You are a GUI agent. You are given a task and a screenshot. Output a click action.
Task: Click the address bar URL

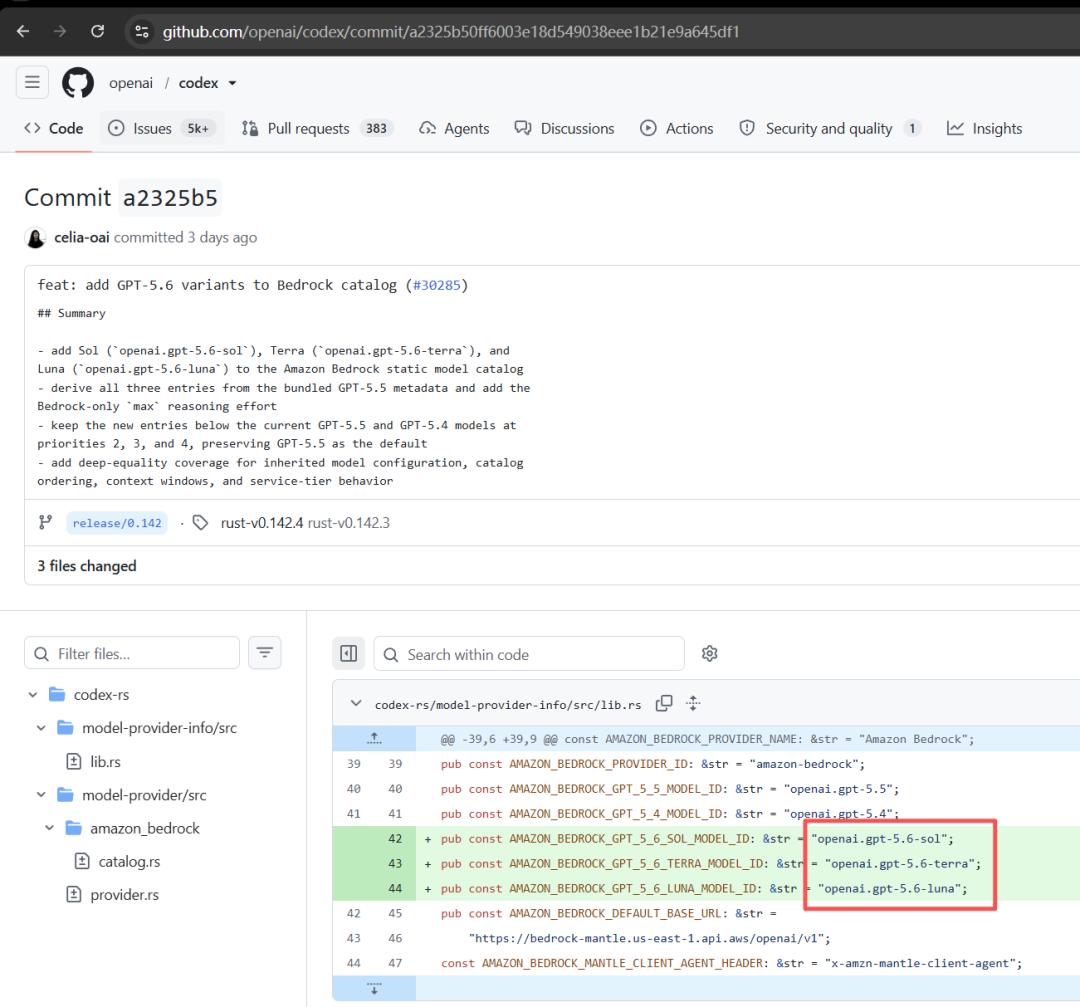click(x=450, y=32)
